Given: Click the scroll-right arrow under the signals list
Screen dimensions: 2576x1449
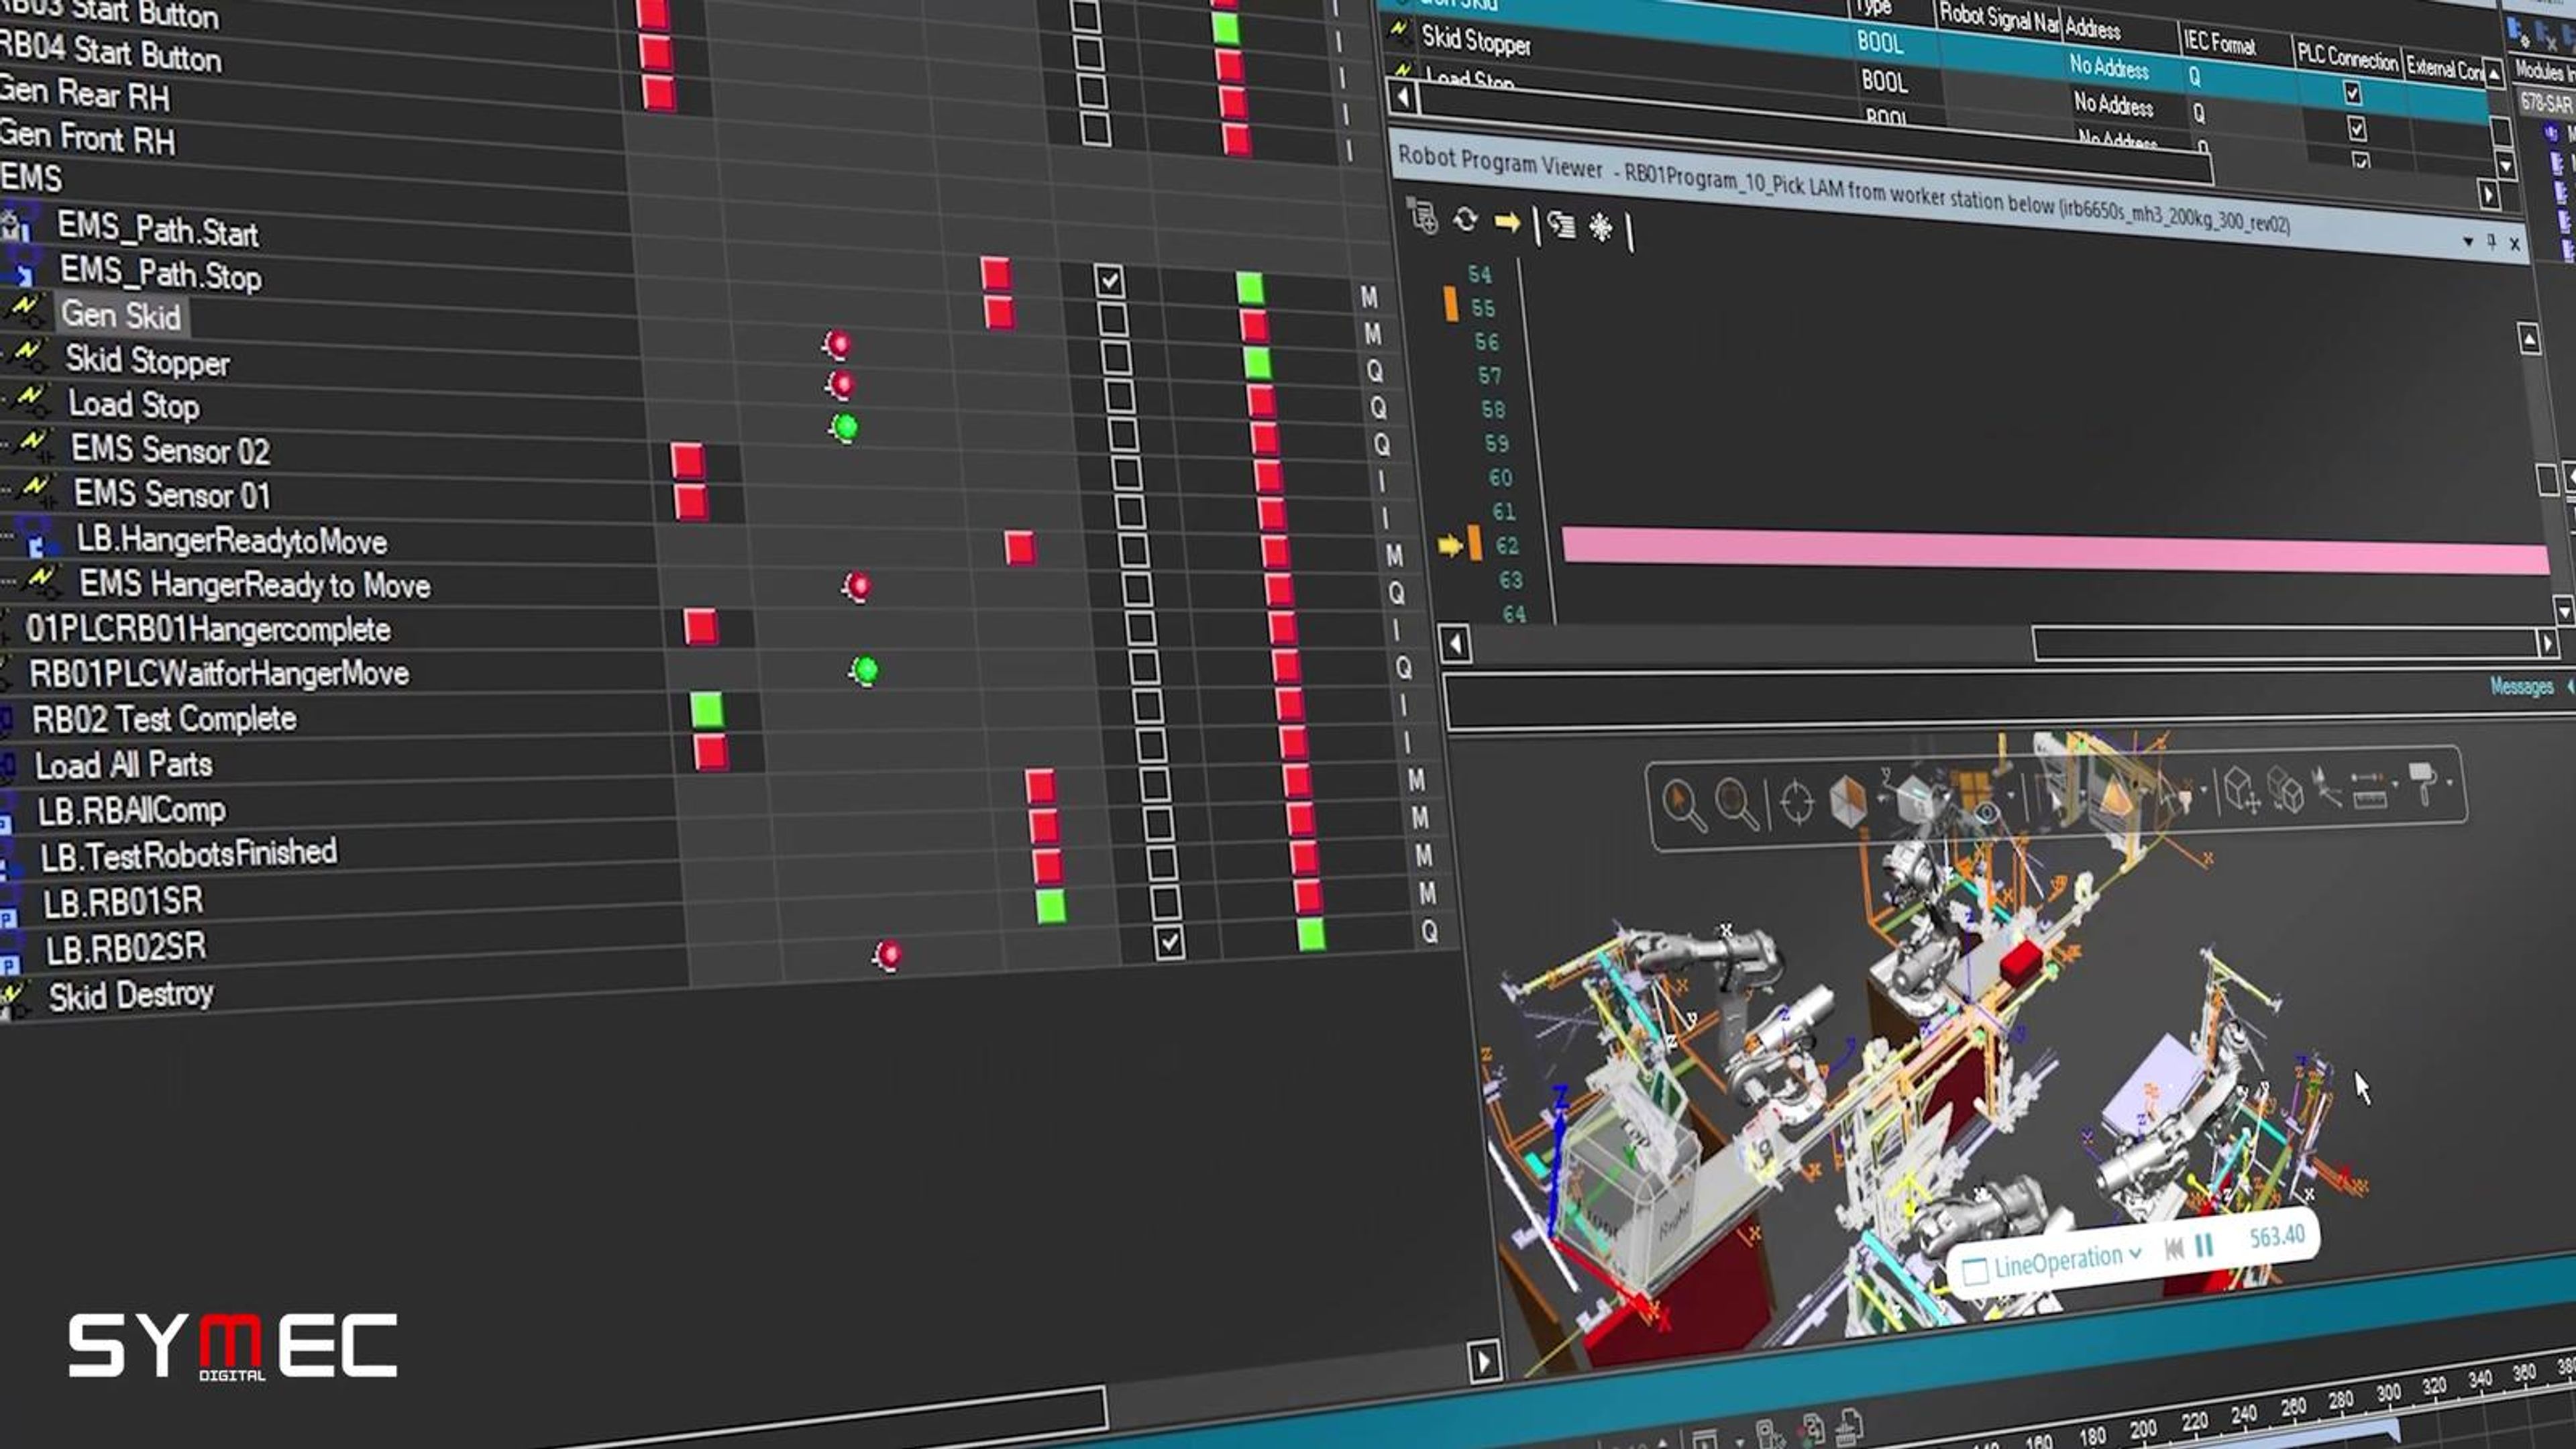Looking at the screenshot, I should click(1483, 1361).
